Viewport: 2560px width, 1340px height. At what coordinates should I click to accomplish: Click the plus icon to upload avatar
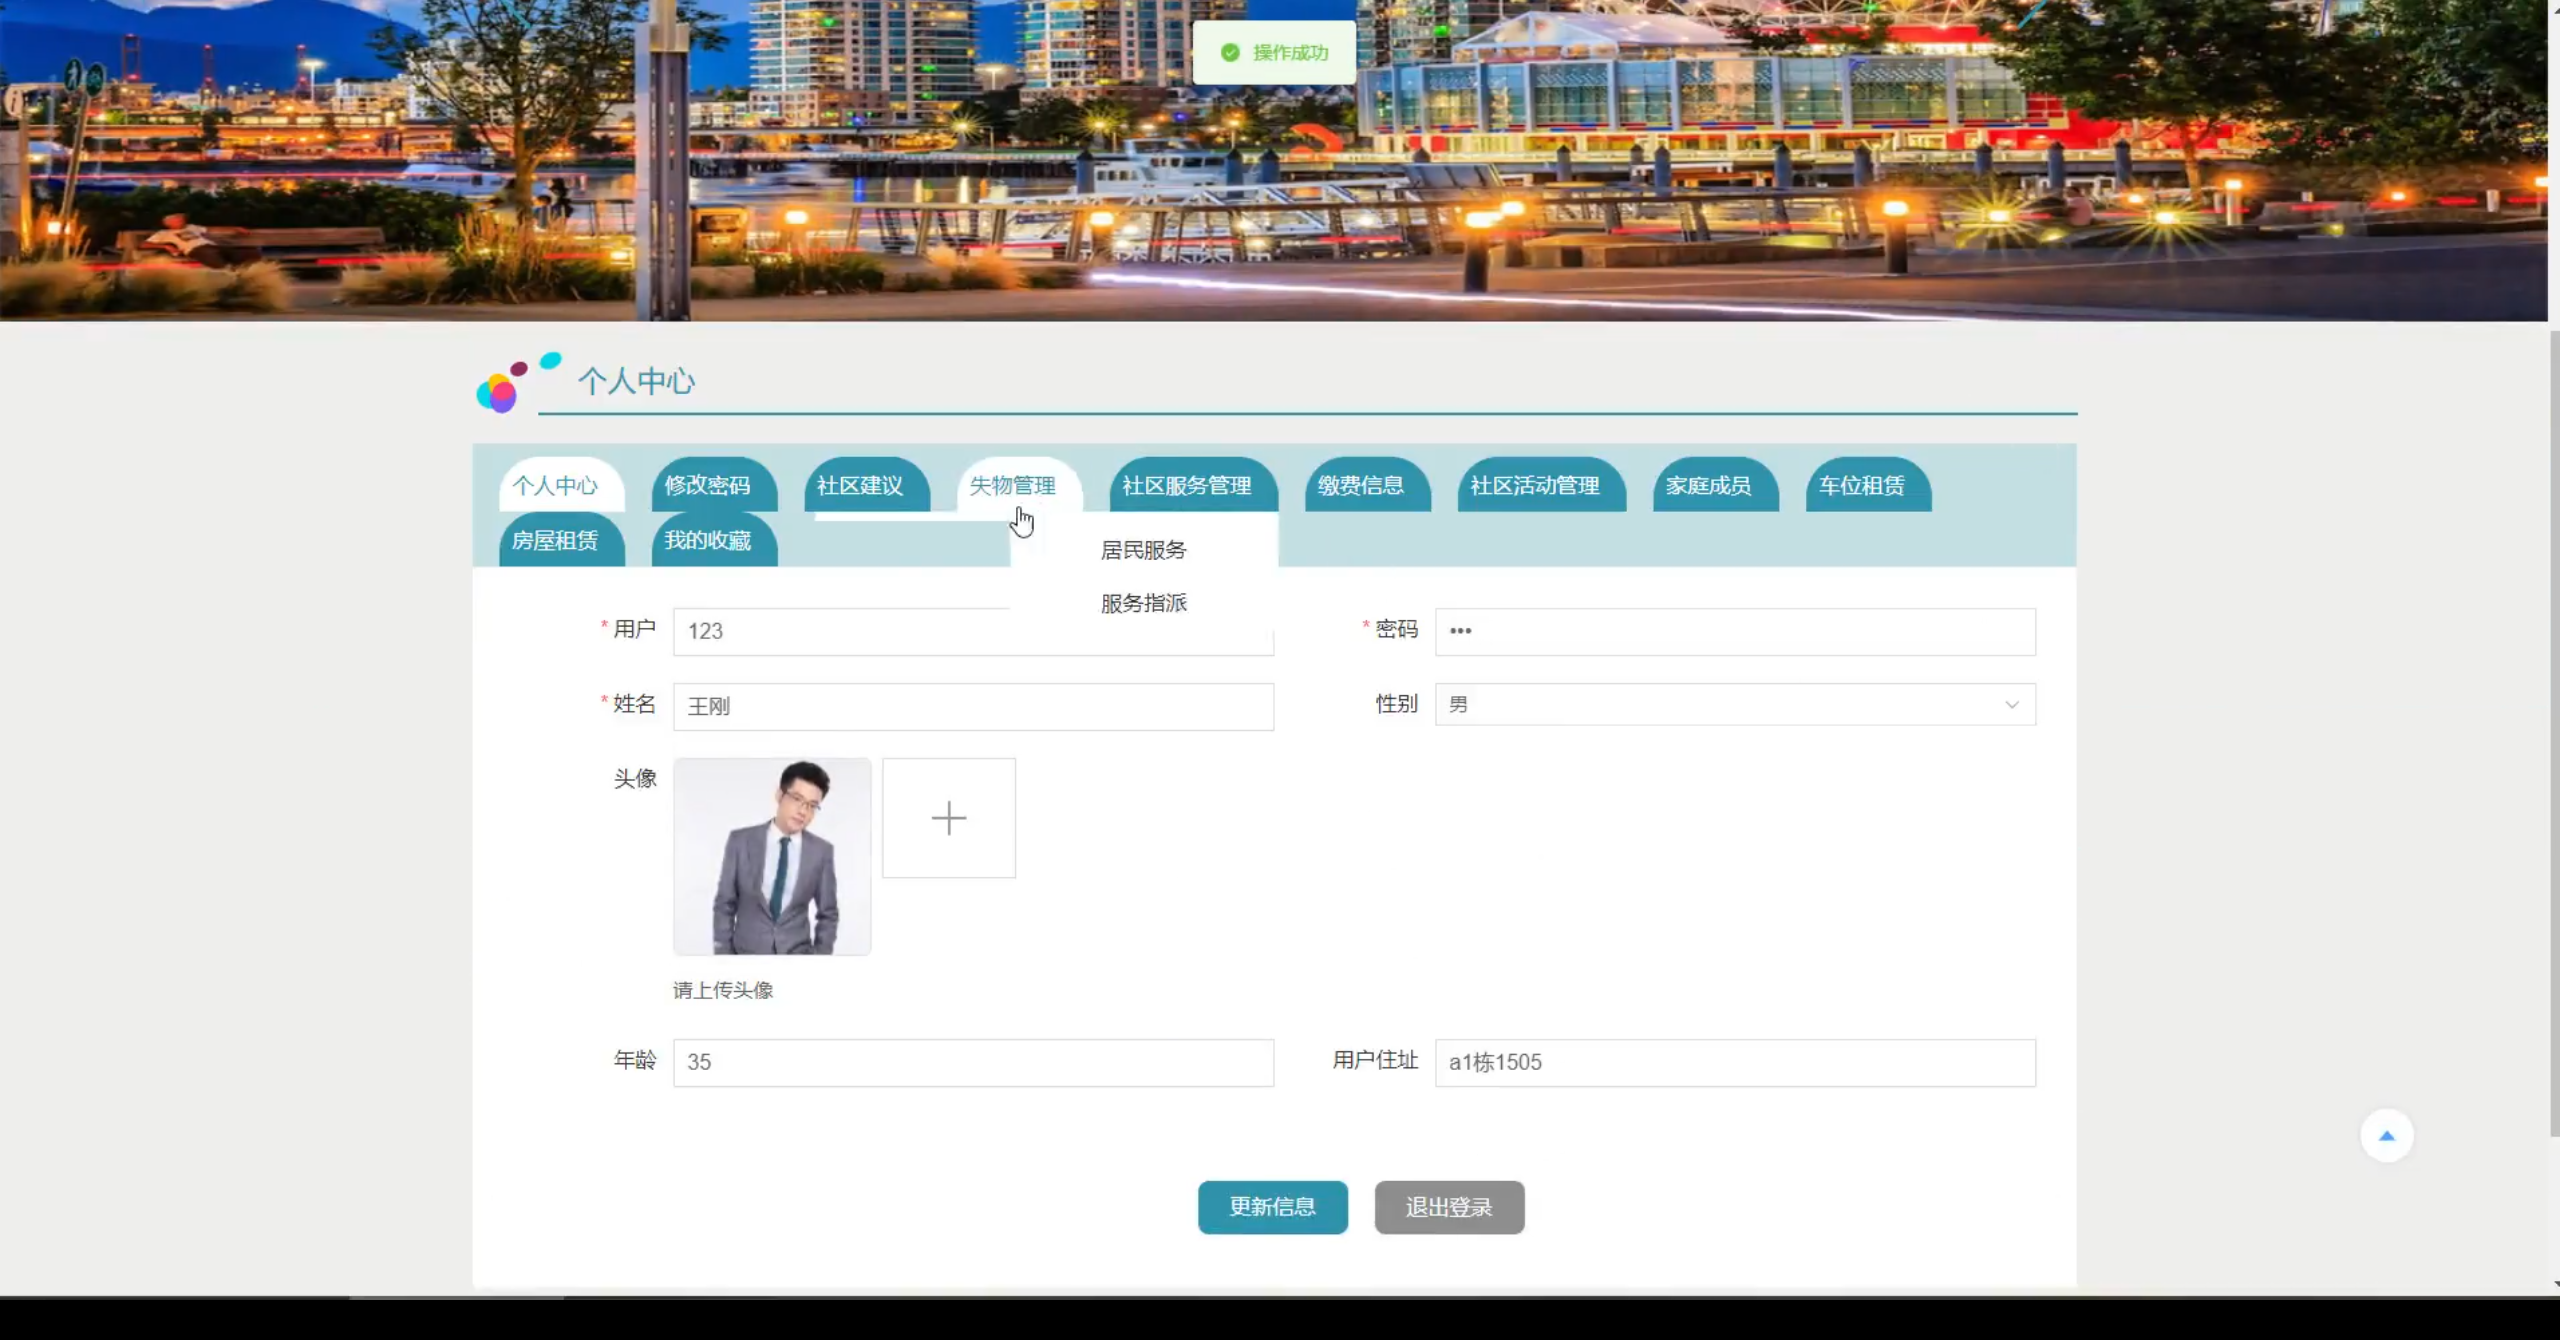[948, 818]
